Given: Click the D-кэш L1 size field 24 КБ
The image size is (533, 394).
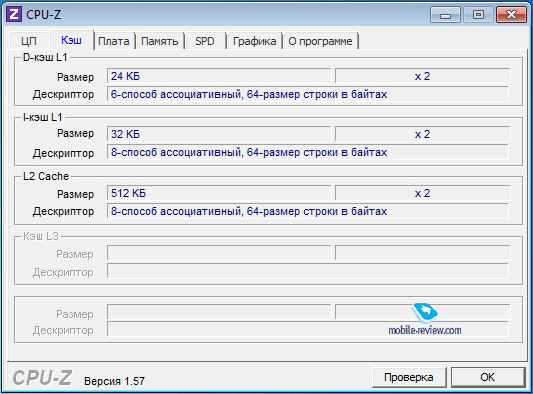Looking at the screenshot, I should tap(219, 76).
